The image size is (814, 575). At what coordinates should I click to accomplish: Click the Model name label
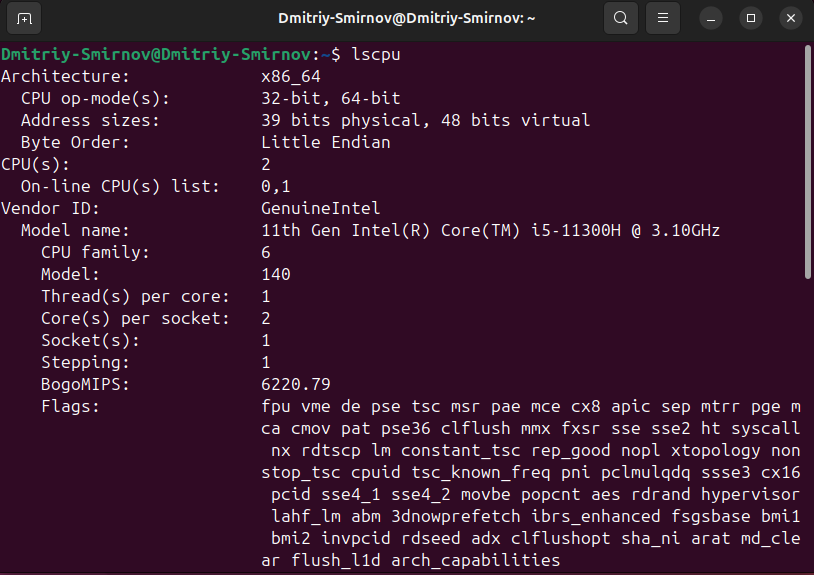(75, 230)
